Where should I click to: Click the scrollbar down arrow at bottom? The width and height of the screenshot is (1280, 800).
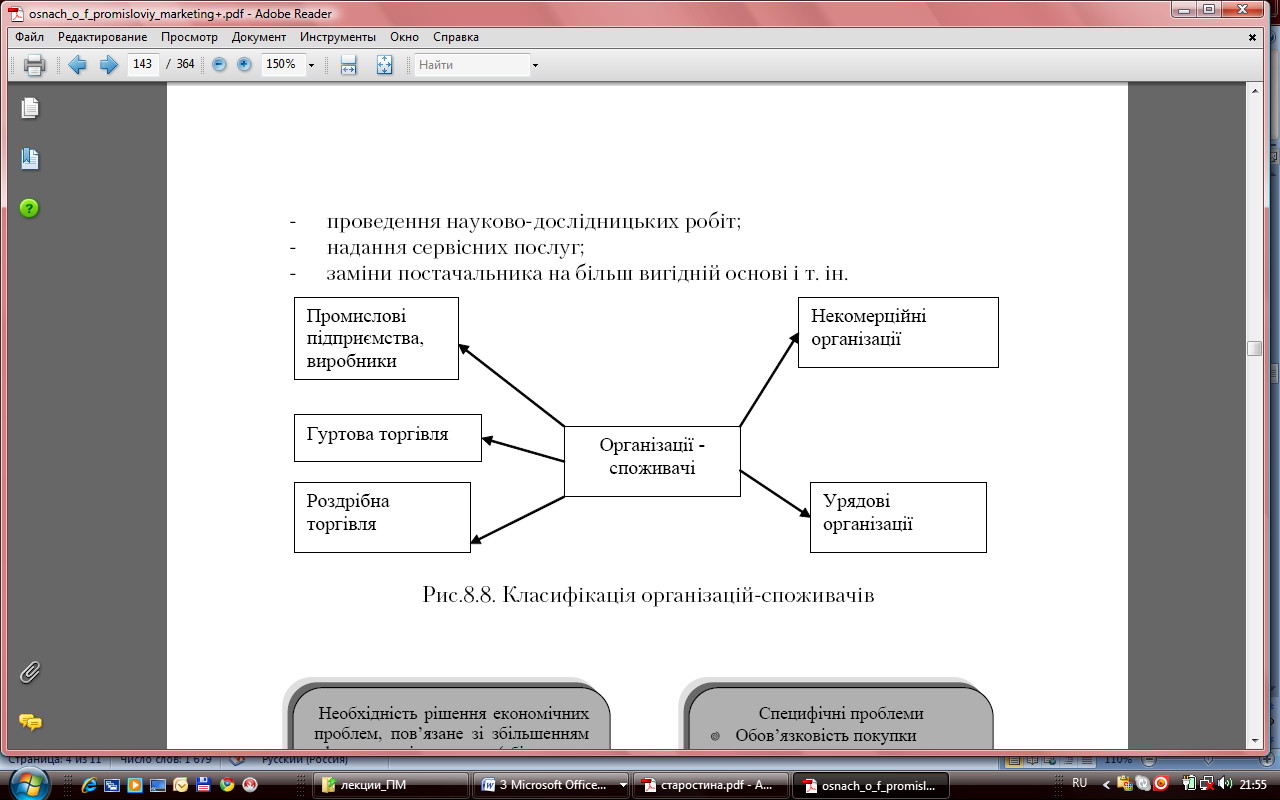tap(1254, 739)
